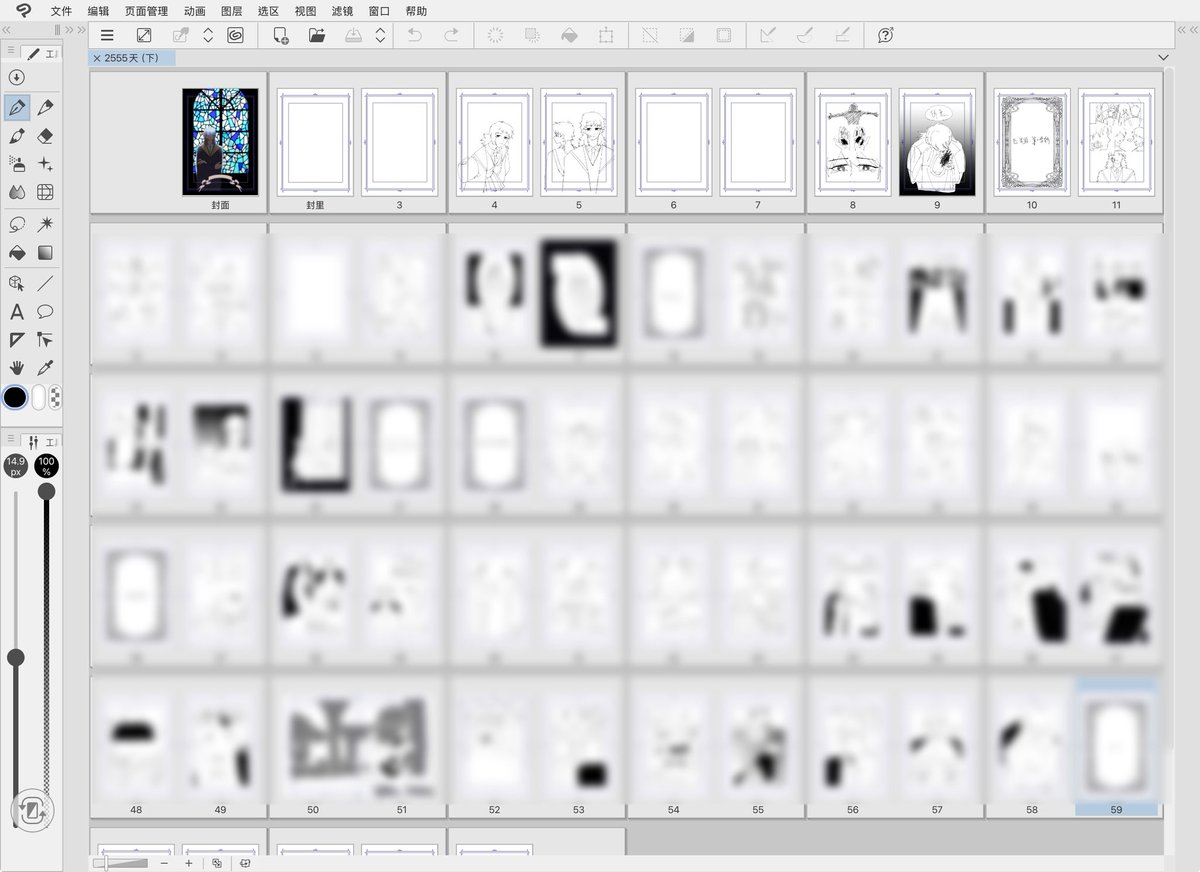1200x872 pixels.
Task: Click the Save icon in the toolbar
Action: [354, 35]
